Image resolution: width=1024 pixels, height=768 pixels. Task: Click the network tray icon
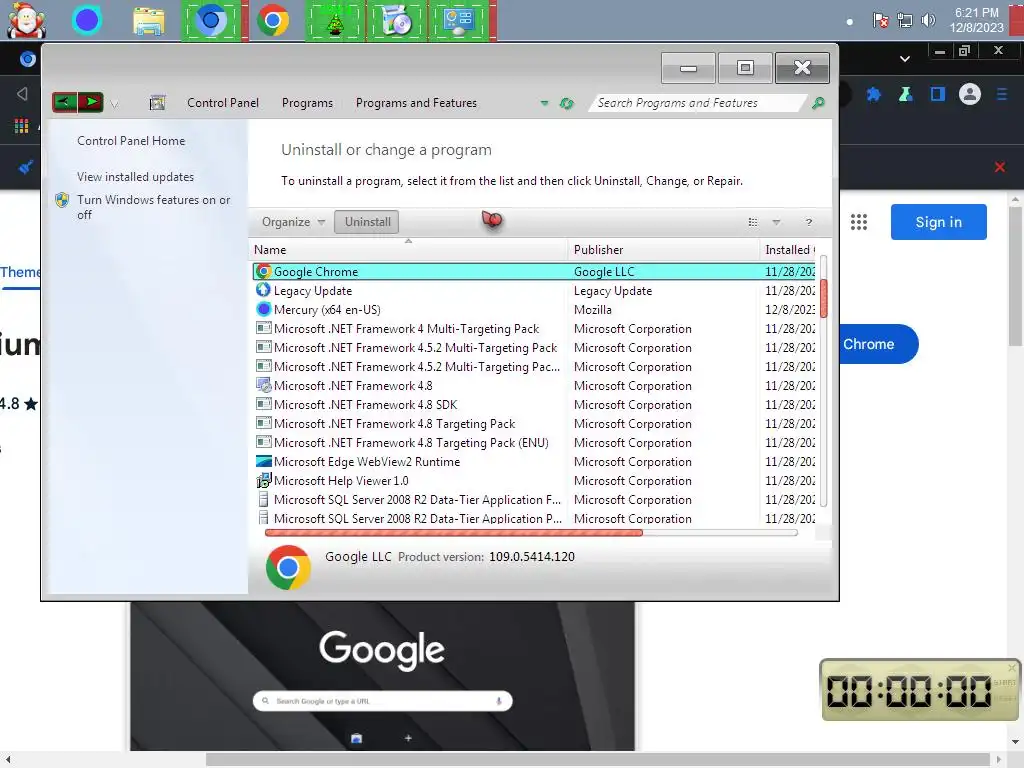[904, 20]
